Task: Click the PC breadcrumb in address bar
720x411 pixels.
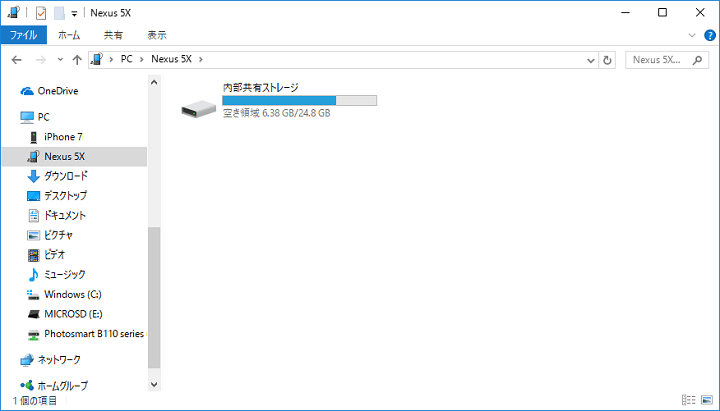Action: pyautogui.click(x=126, y=59)
